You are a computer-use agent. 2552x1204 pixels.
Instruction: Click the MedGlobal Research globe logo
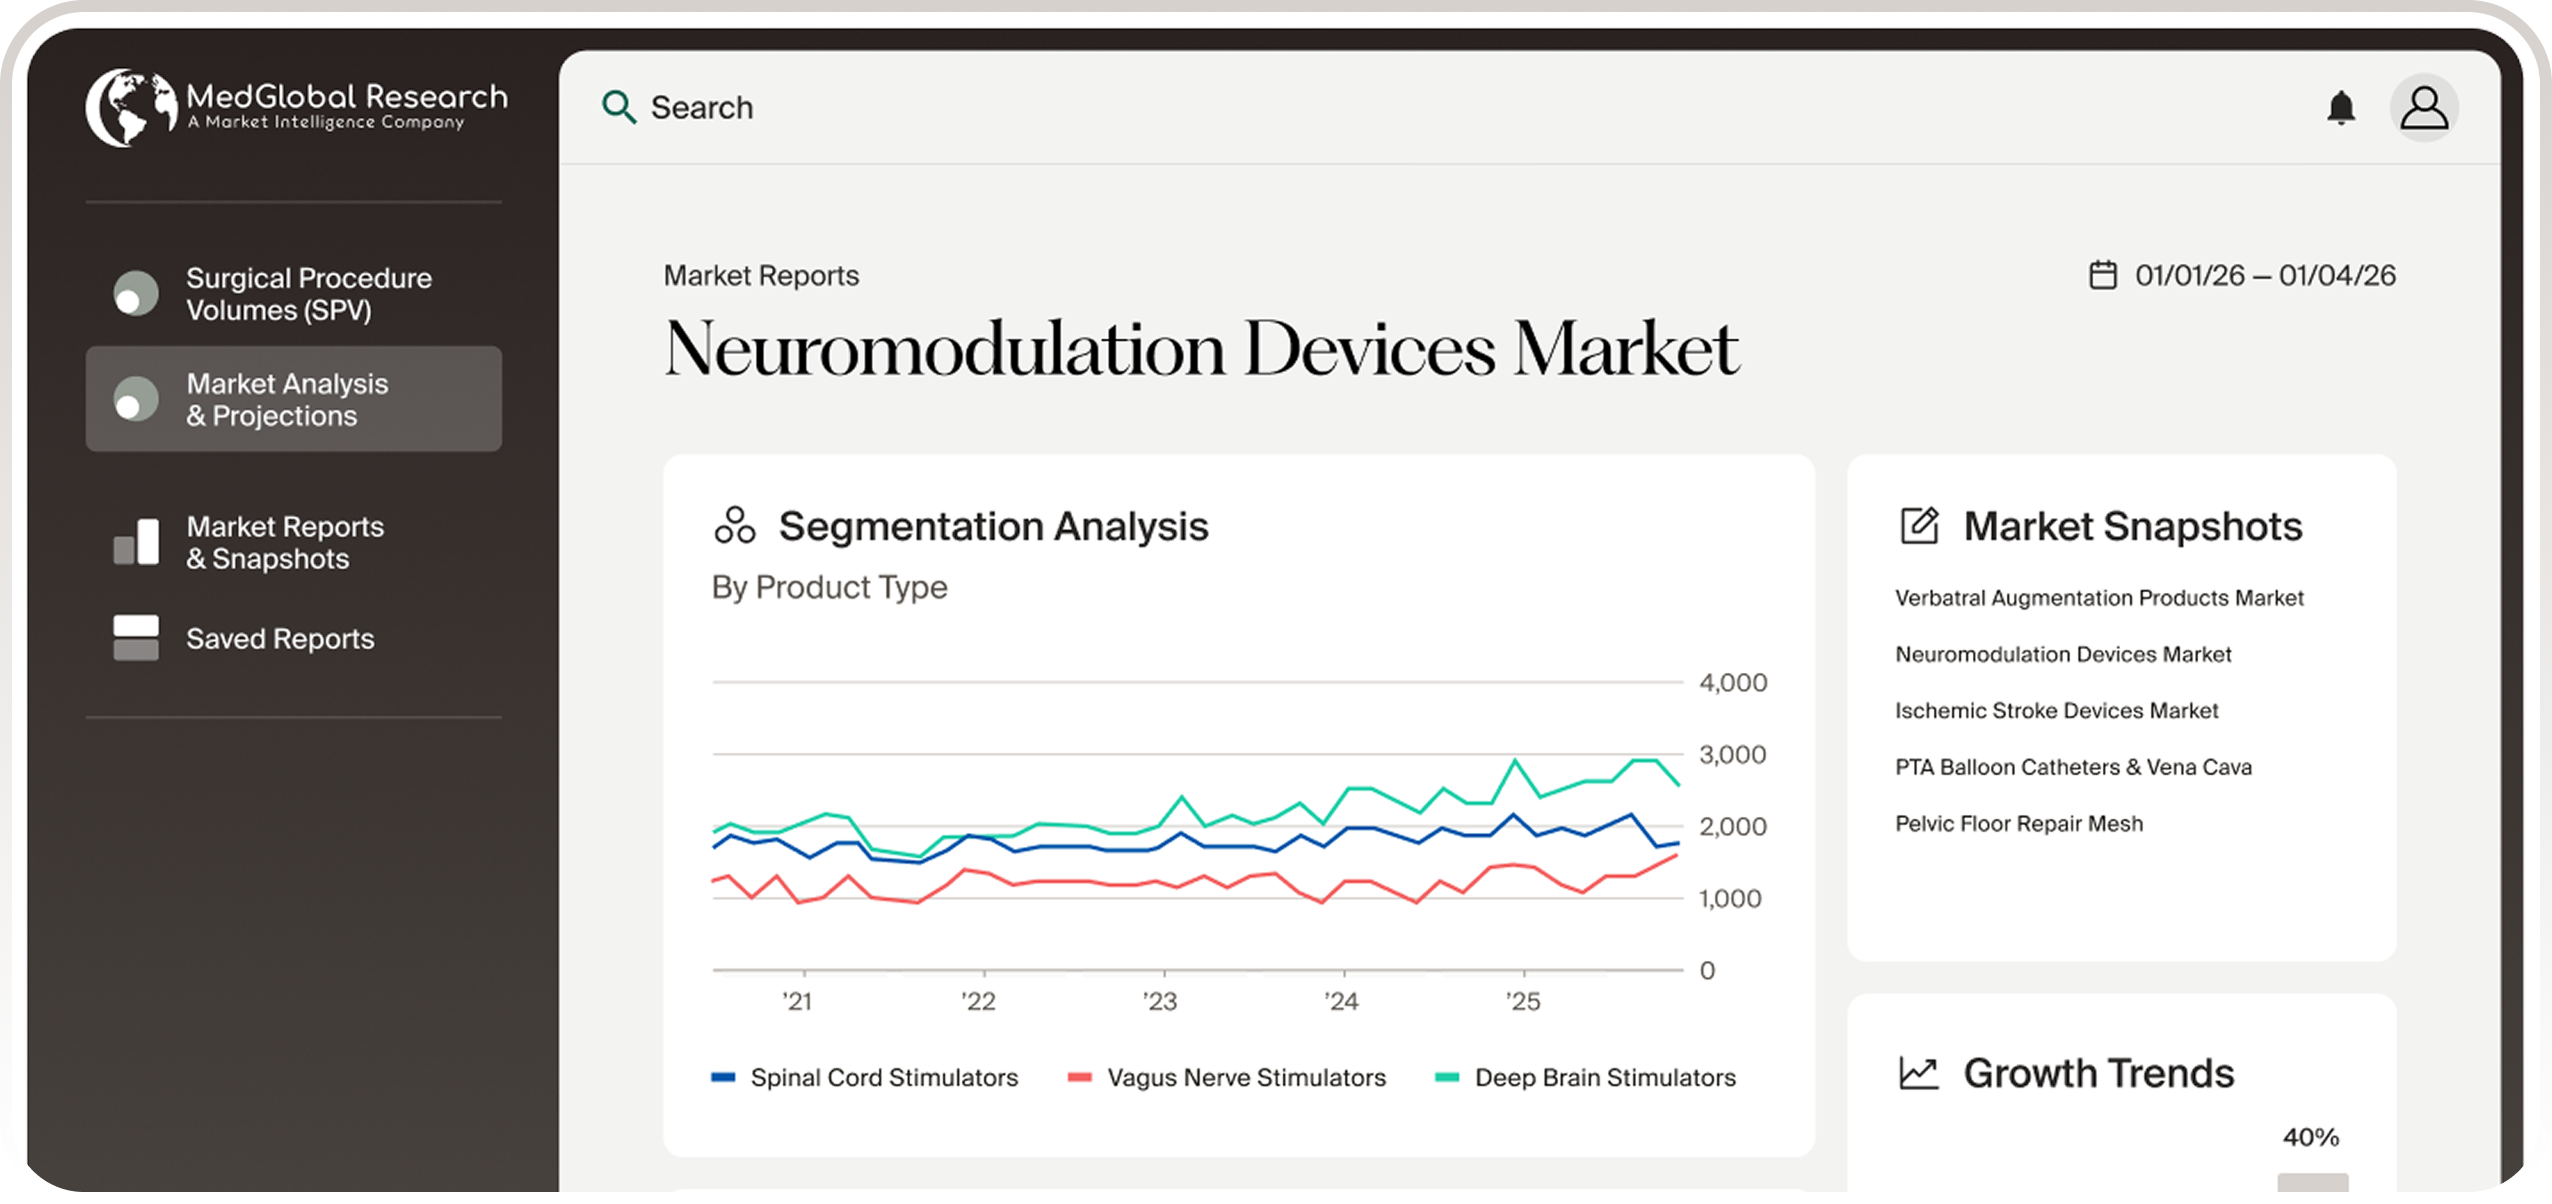pyautogui.click(x=131, y=108)
